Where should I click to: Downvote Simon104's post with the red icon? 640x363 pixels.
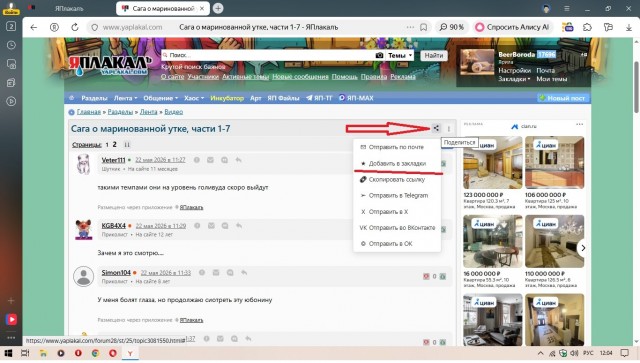click(x=426, y=276)
